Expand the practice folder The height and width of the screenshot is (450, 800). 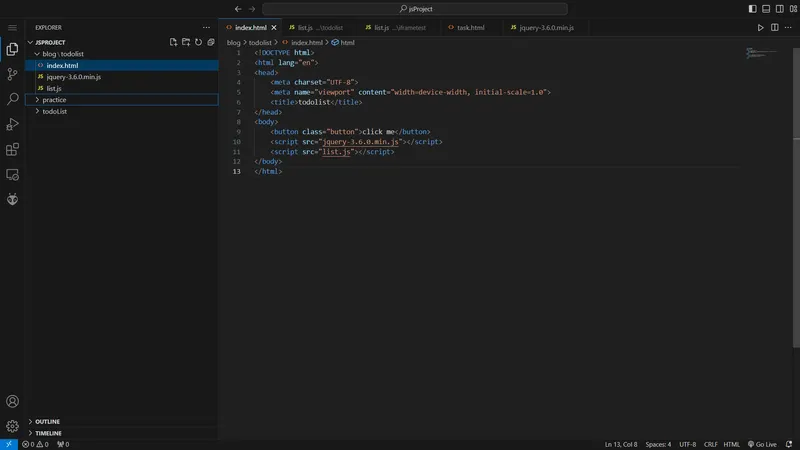coord(54,100)
